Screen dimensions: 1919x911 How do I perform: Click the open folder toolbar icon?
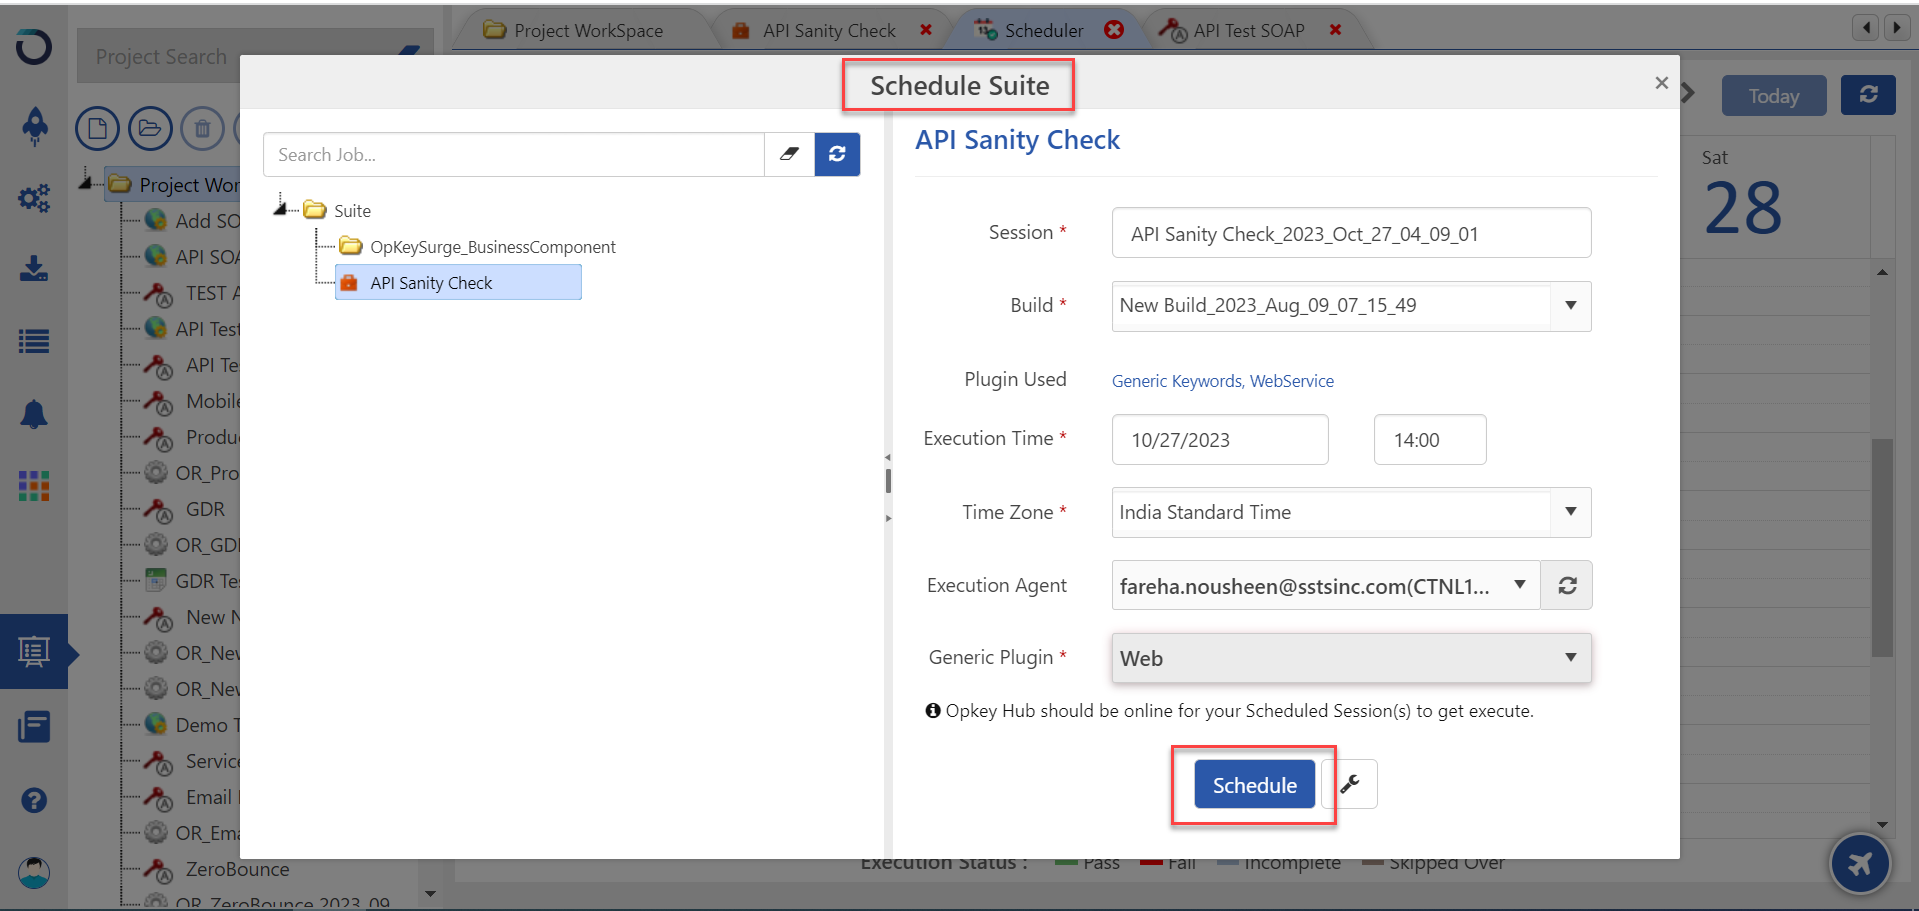[x=150, y=128]
